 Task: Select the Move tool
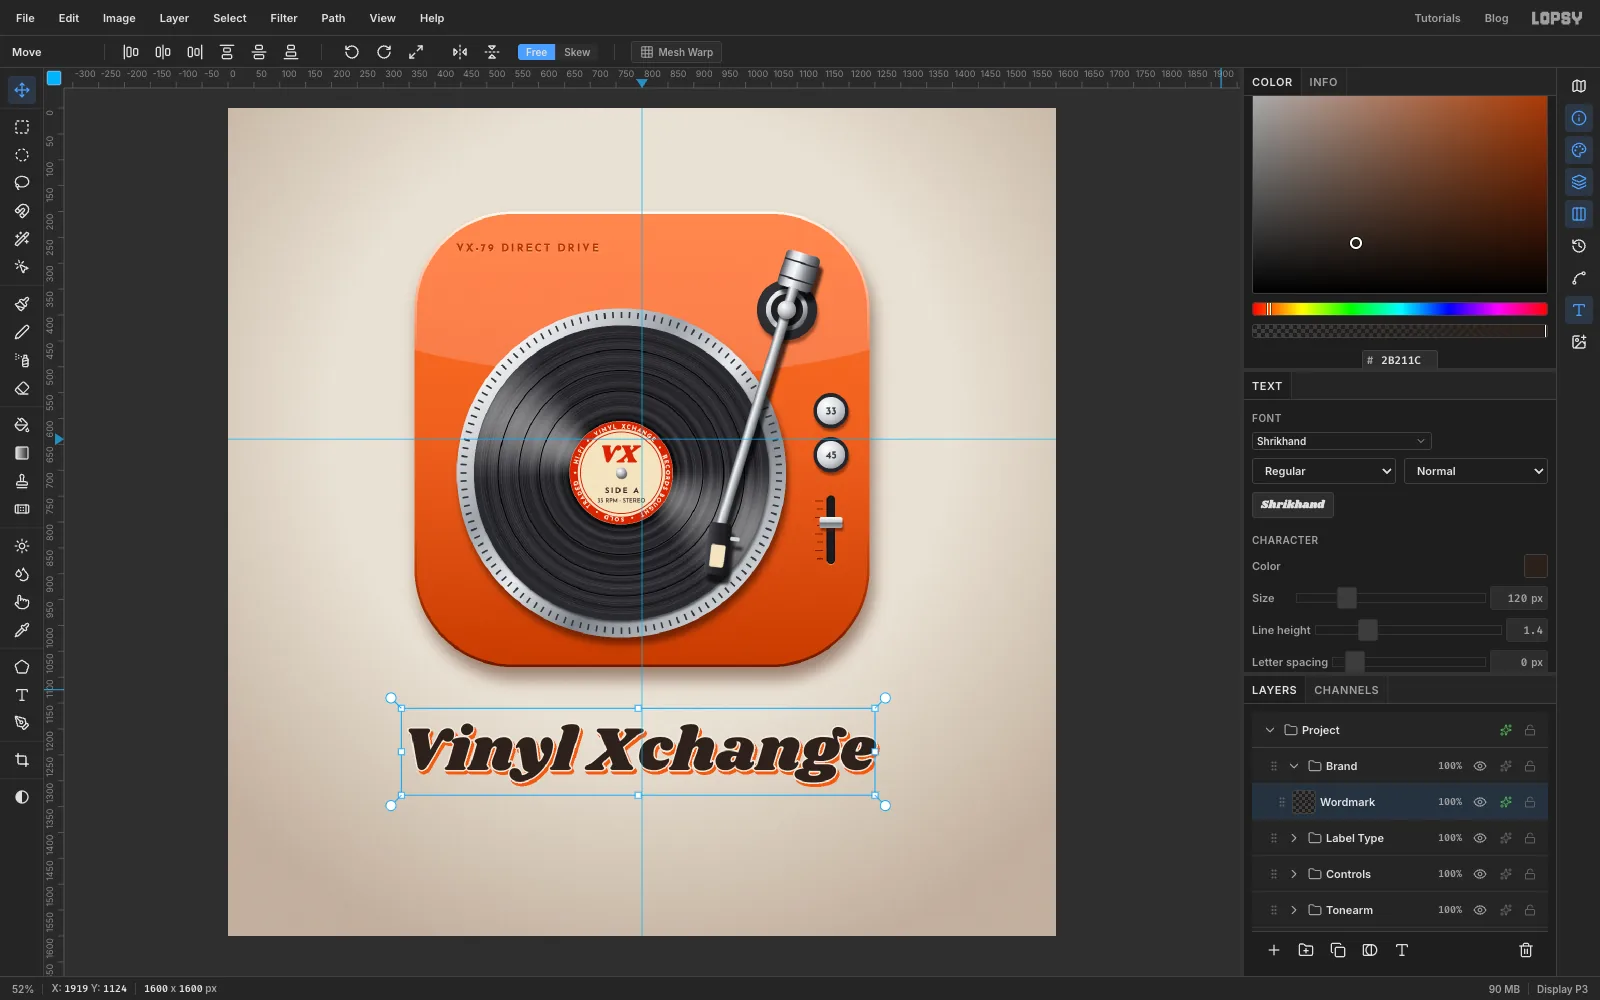pyautogui.click(x=22, y=90)
